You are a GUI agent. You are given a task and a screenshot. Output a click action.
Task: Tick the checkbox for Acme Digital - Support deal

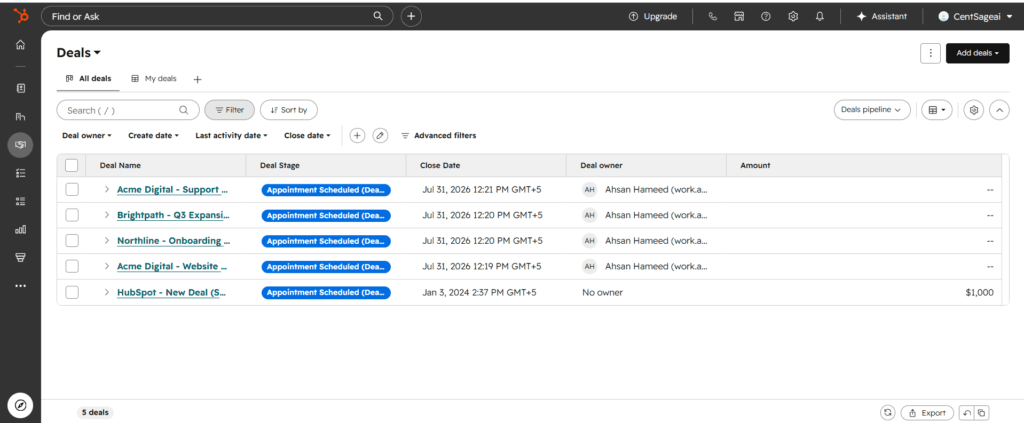(72, 189)
